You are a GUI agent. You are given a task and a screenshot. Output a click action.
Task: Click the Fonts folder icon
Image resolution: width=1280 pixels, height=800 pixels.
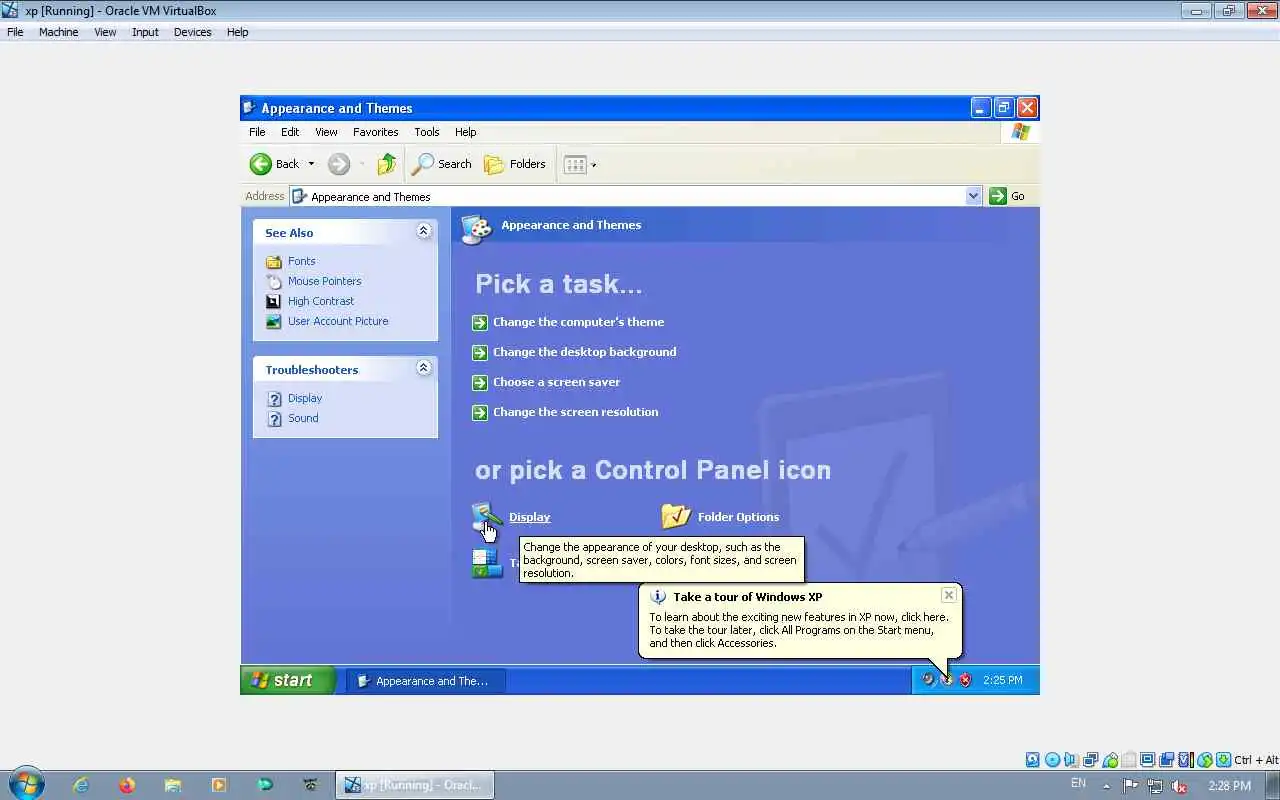pos(274,261)
